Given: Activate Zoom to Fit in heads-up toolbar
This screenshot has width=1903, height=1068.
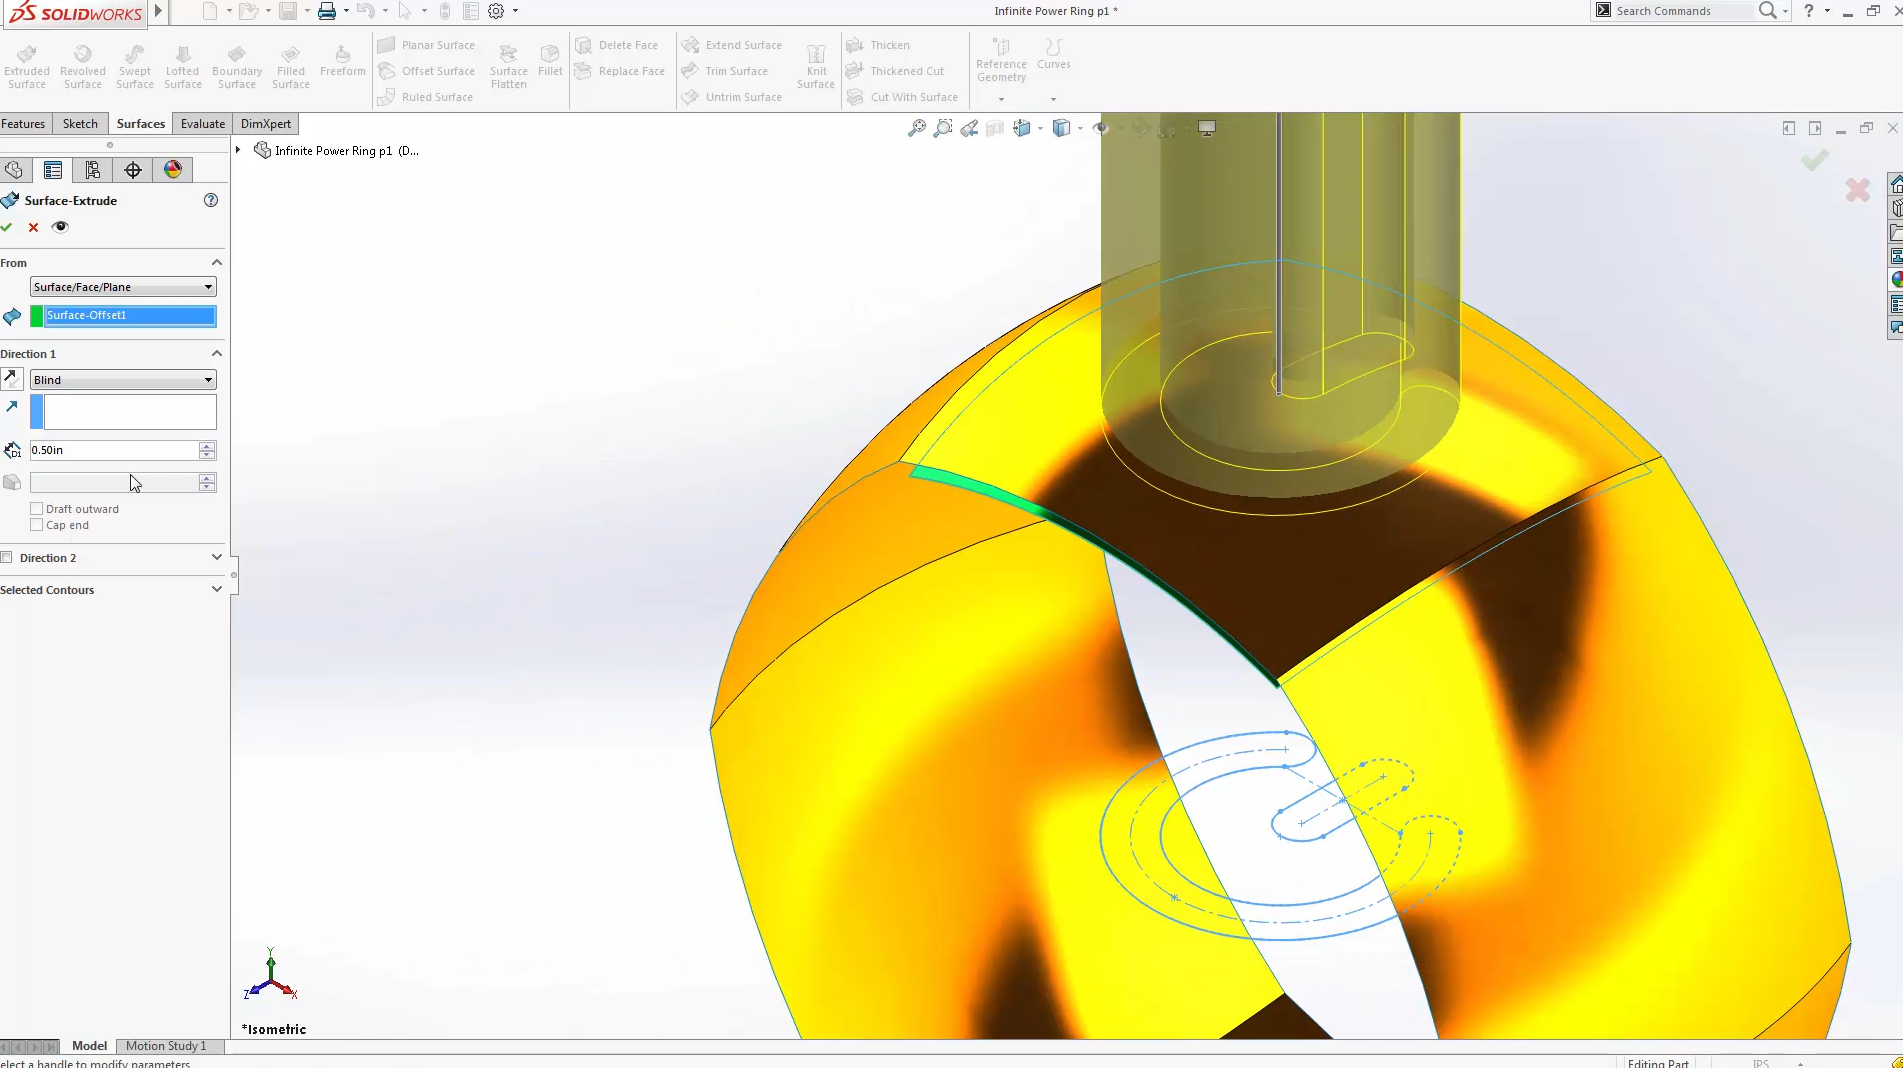Looking at the screenshot, I should pyautogui.click(x=915, y=129).
